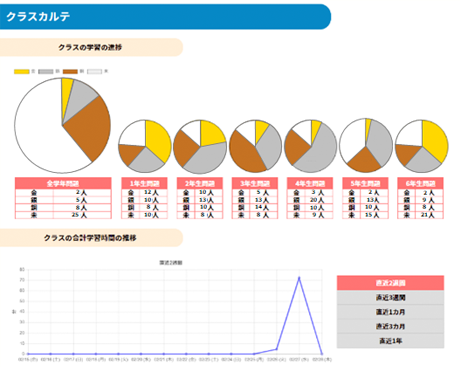Click the 9人 silver cell in 6年生問題 table
This screenshot has height=368, width=460.
[429, 200]
